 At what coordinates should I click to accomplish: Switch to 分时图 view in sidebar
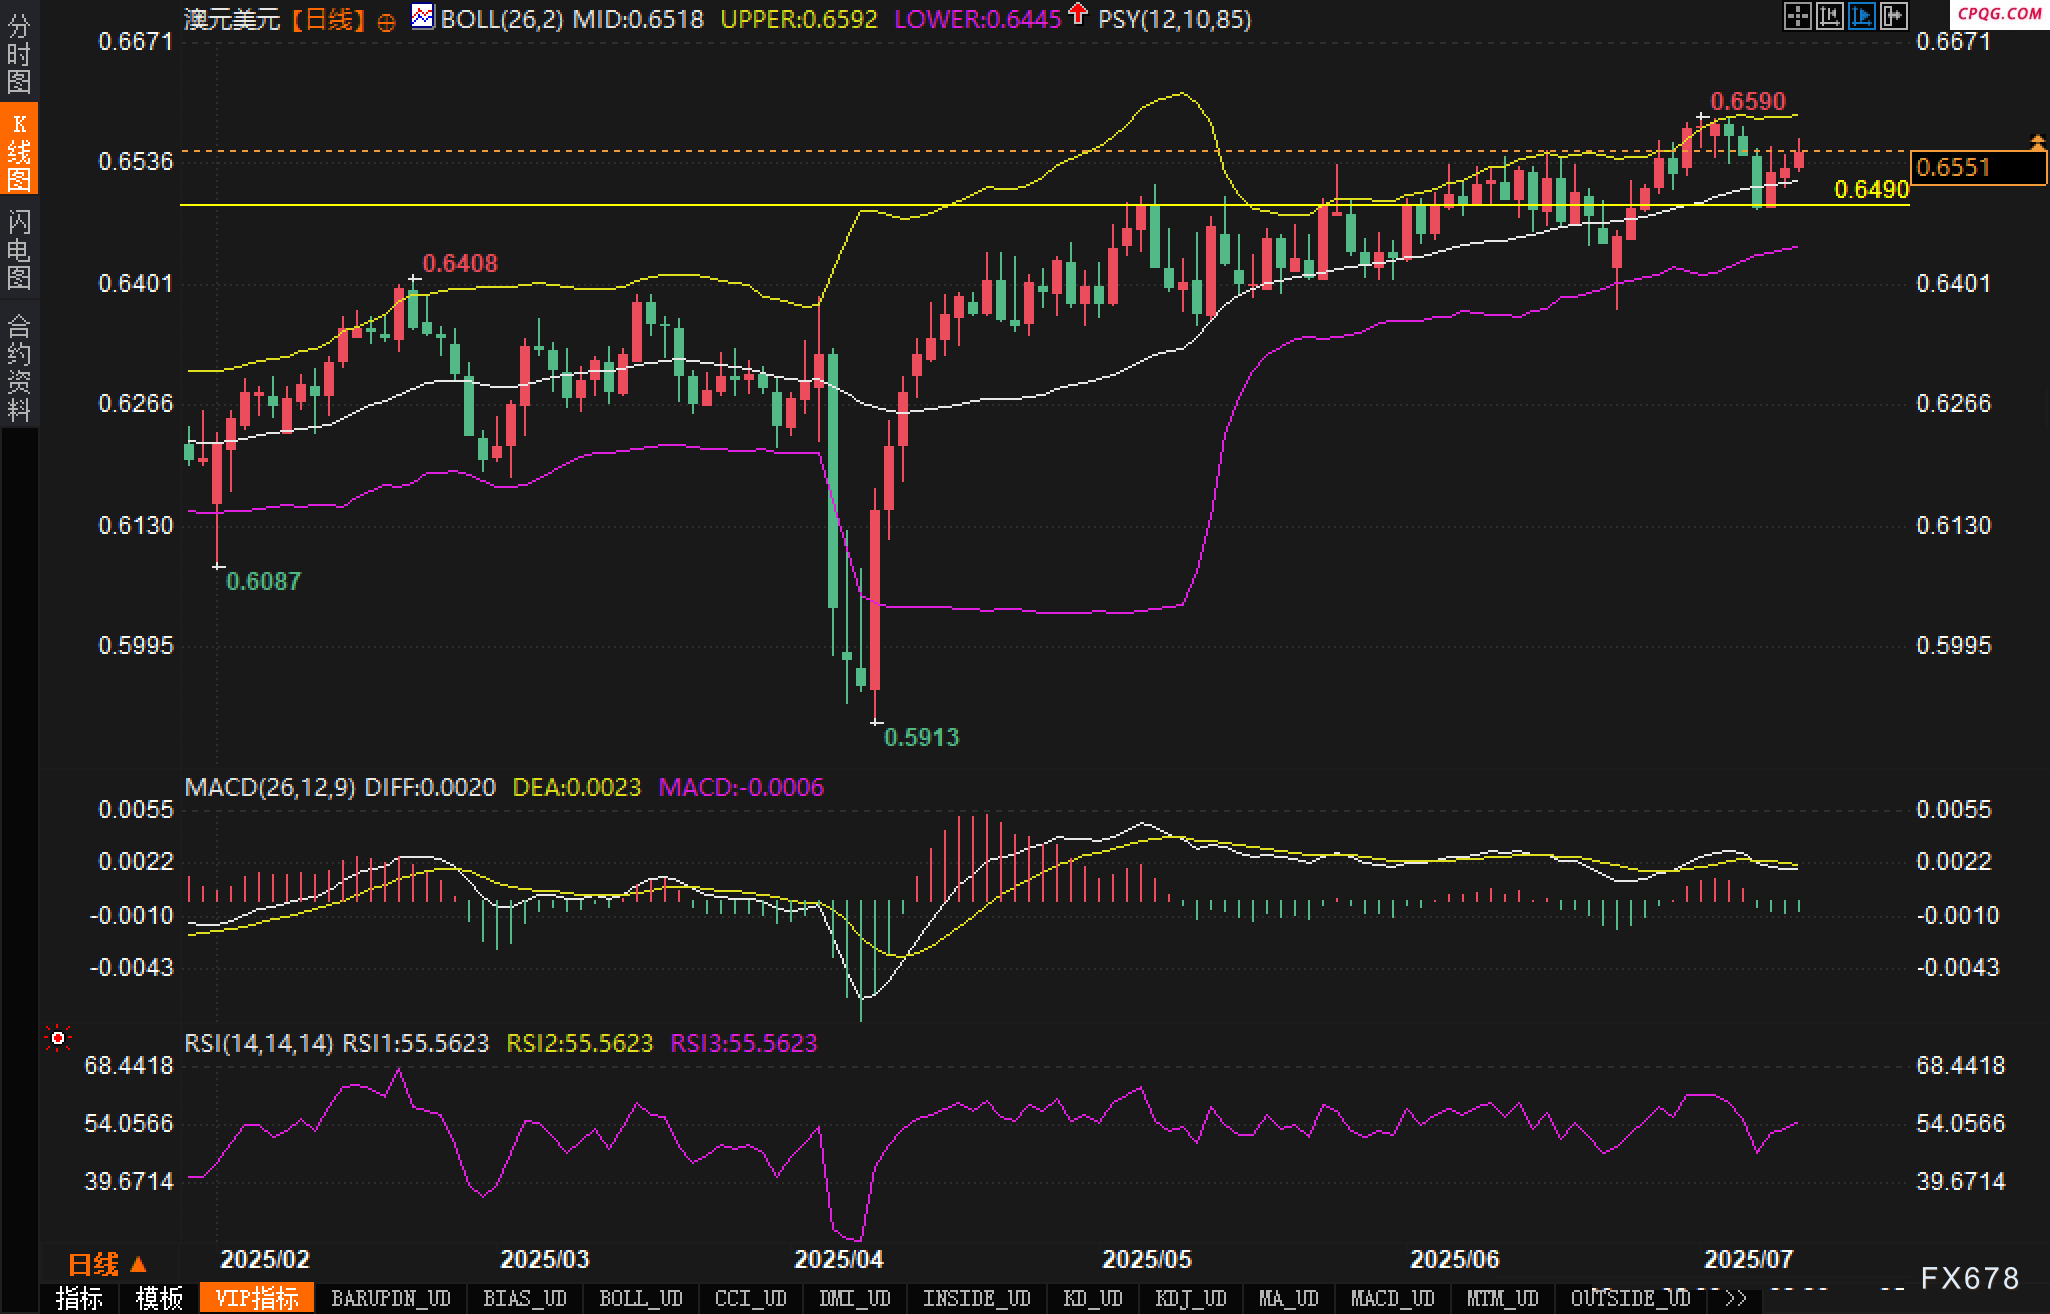pyautogui.click(x=18, y=54)
